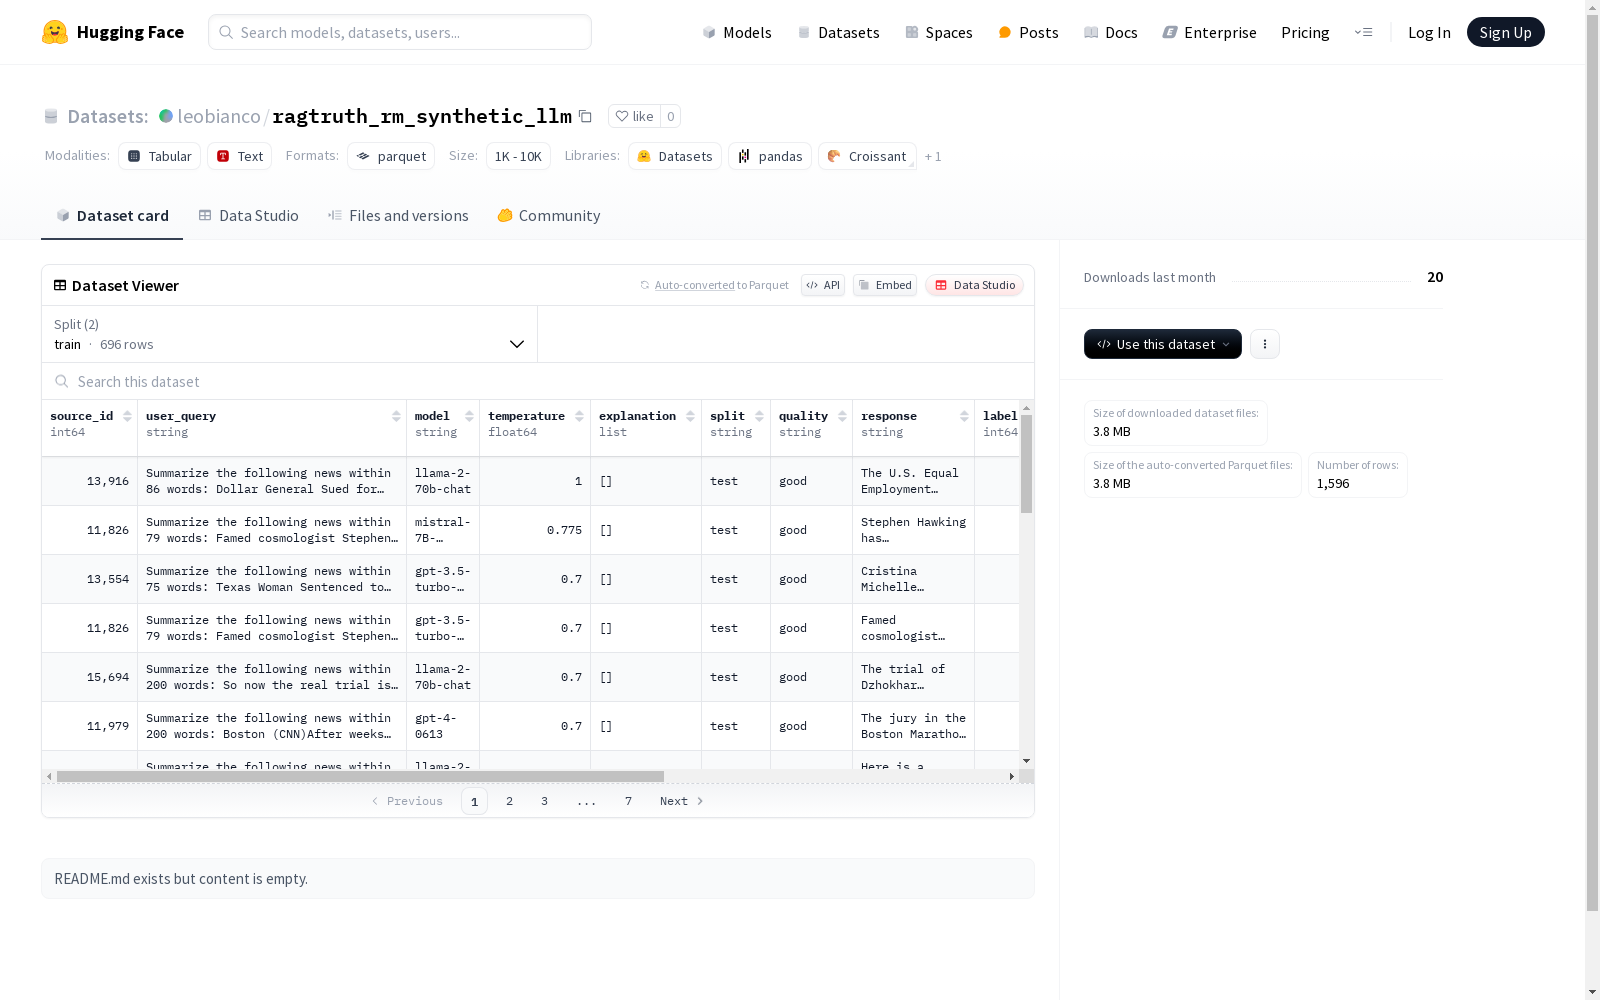Image resolution: width=1600 pixels, height=1000 pixels.
Task: Sort by the temperature column arrows
Action: [579, 416]
